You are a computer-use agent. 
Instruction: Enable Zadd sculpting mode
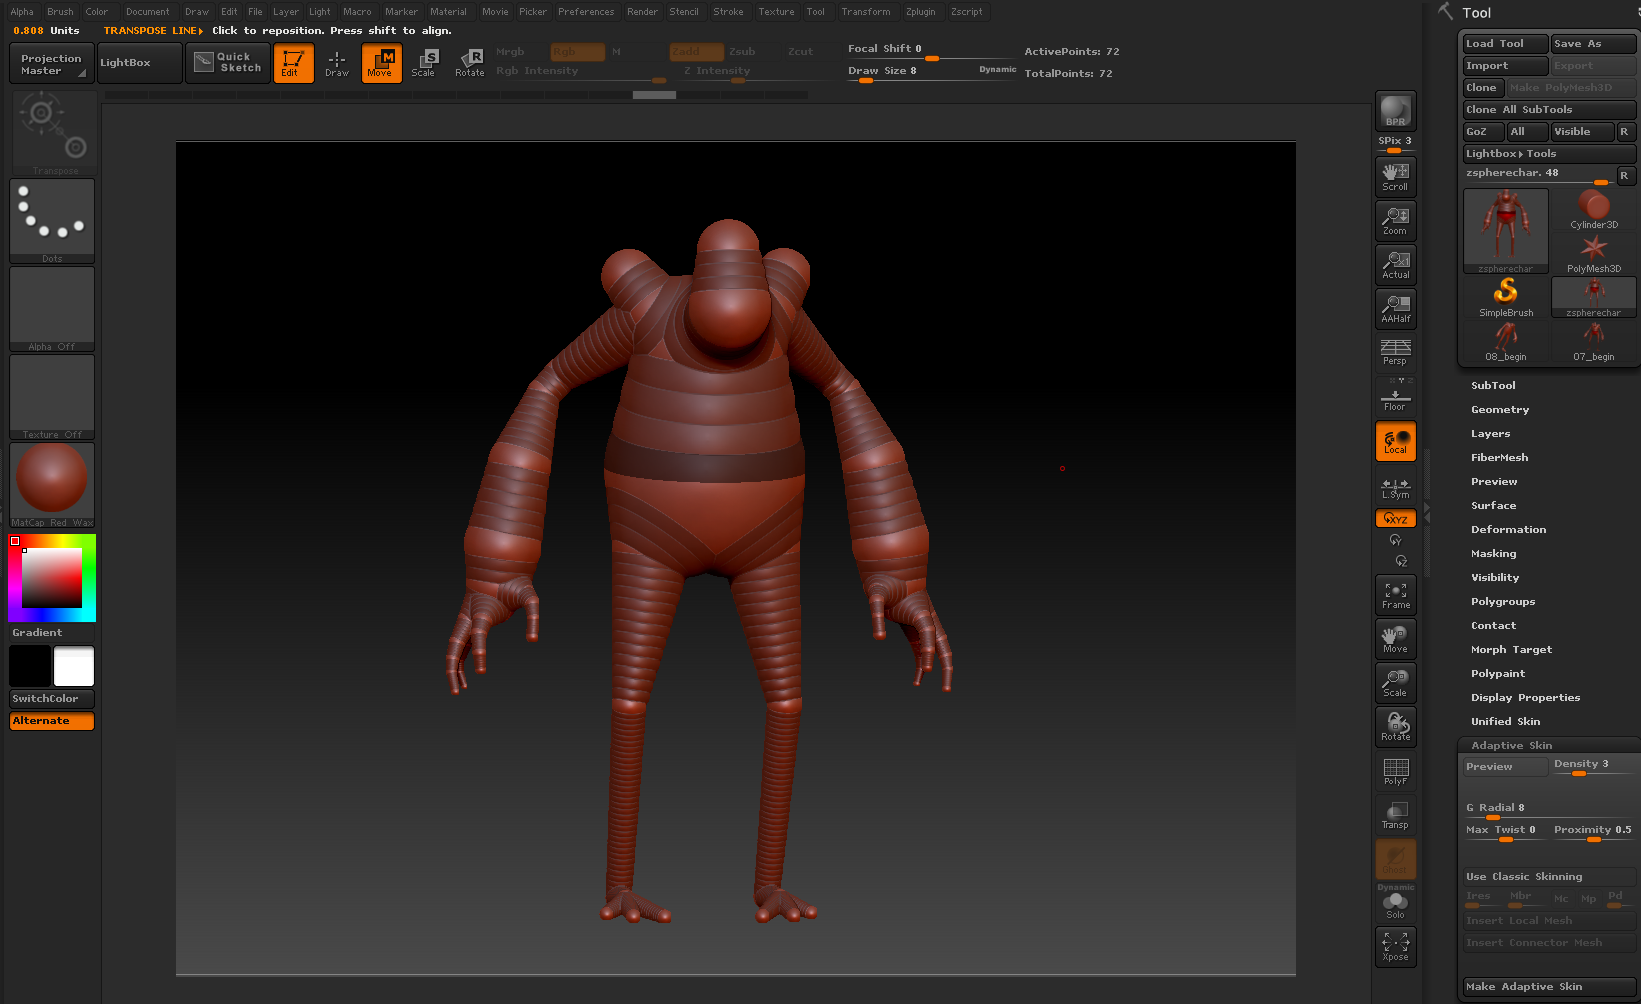696,51
